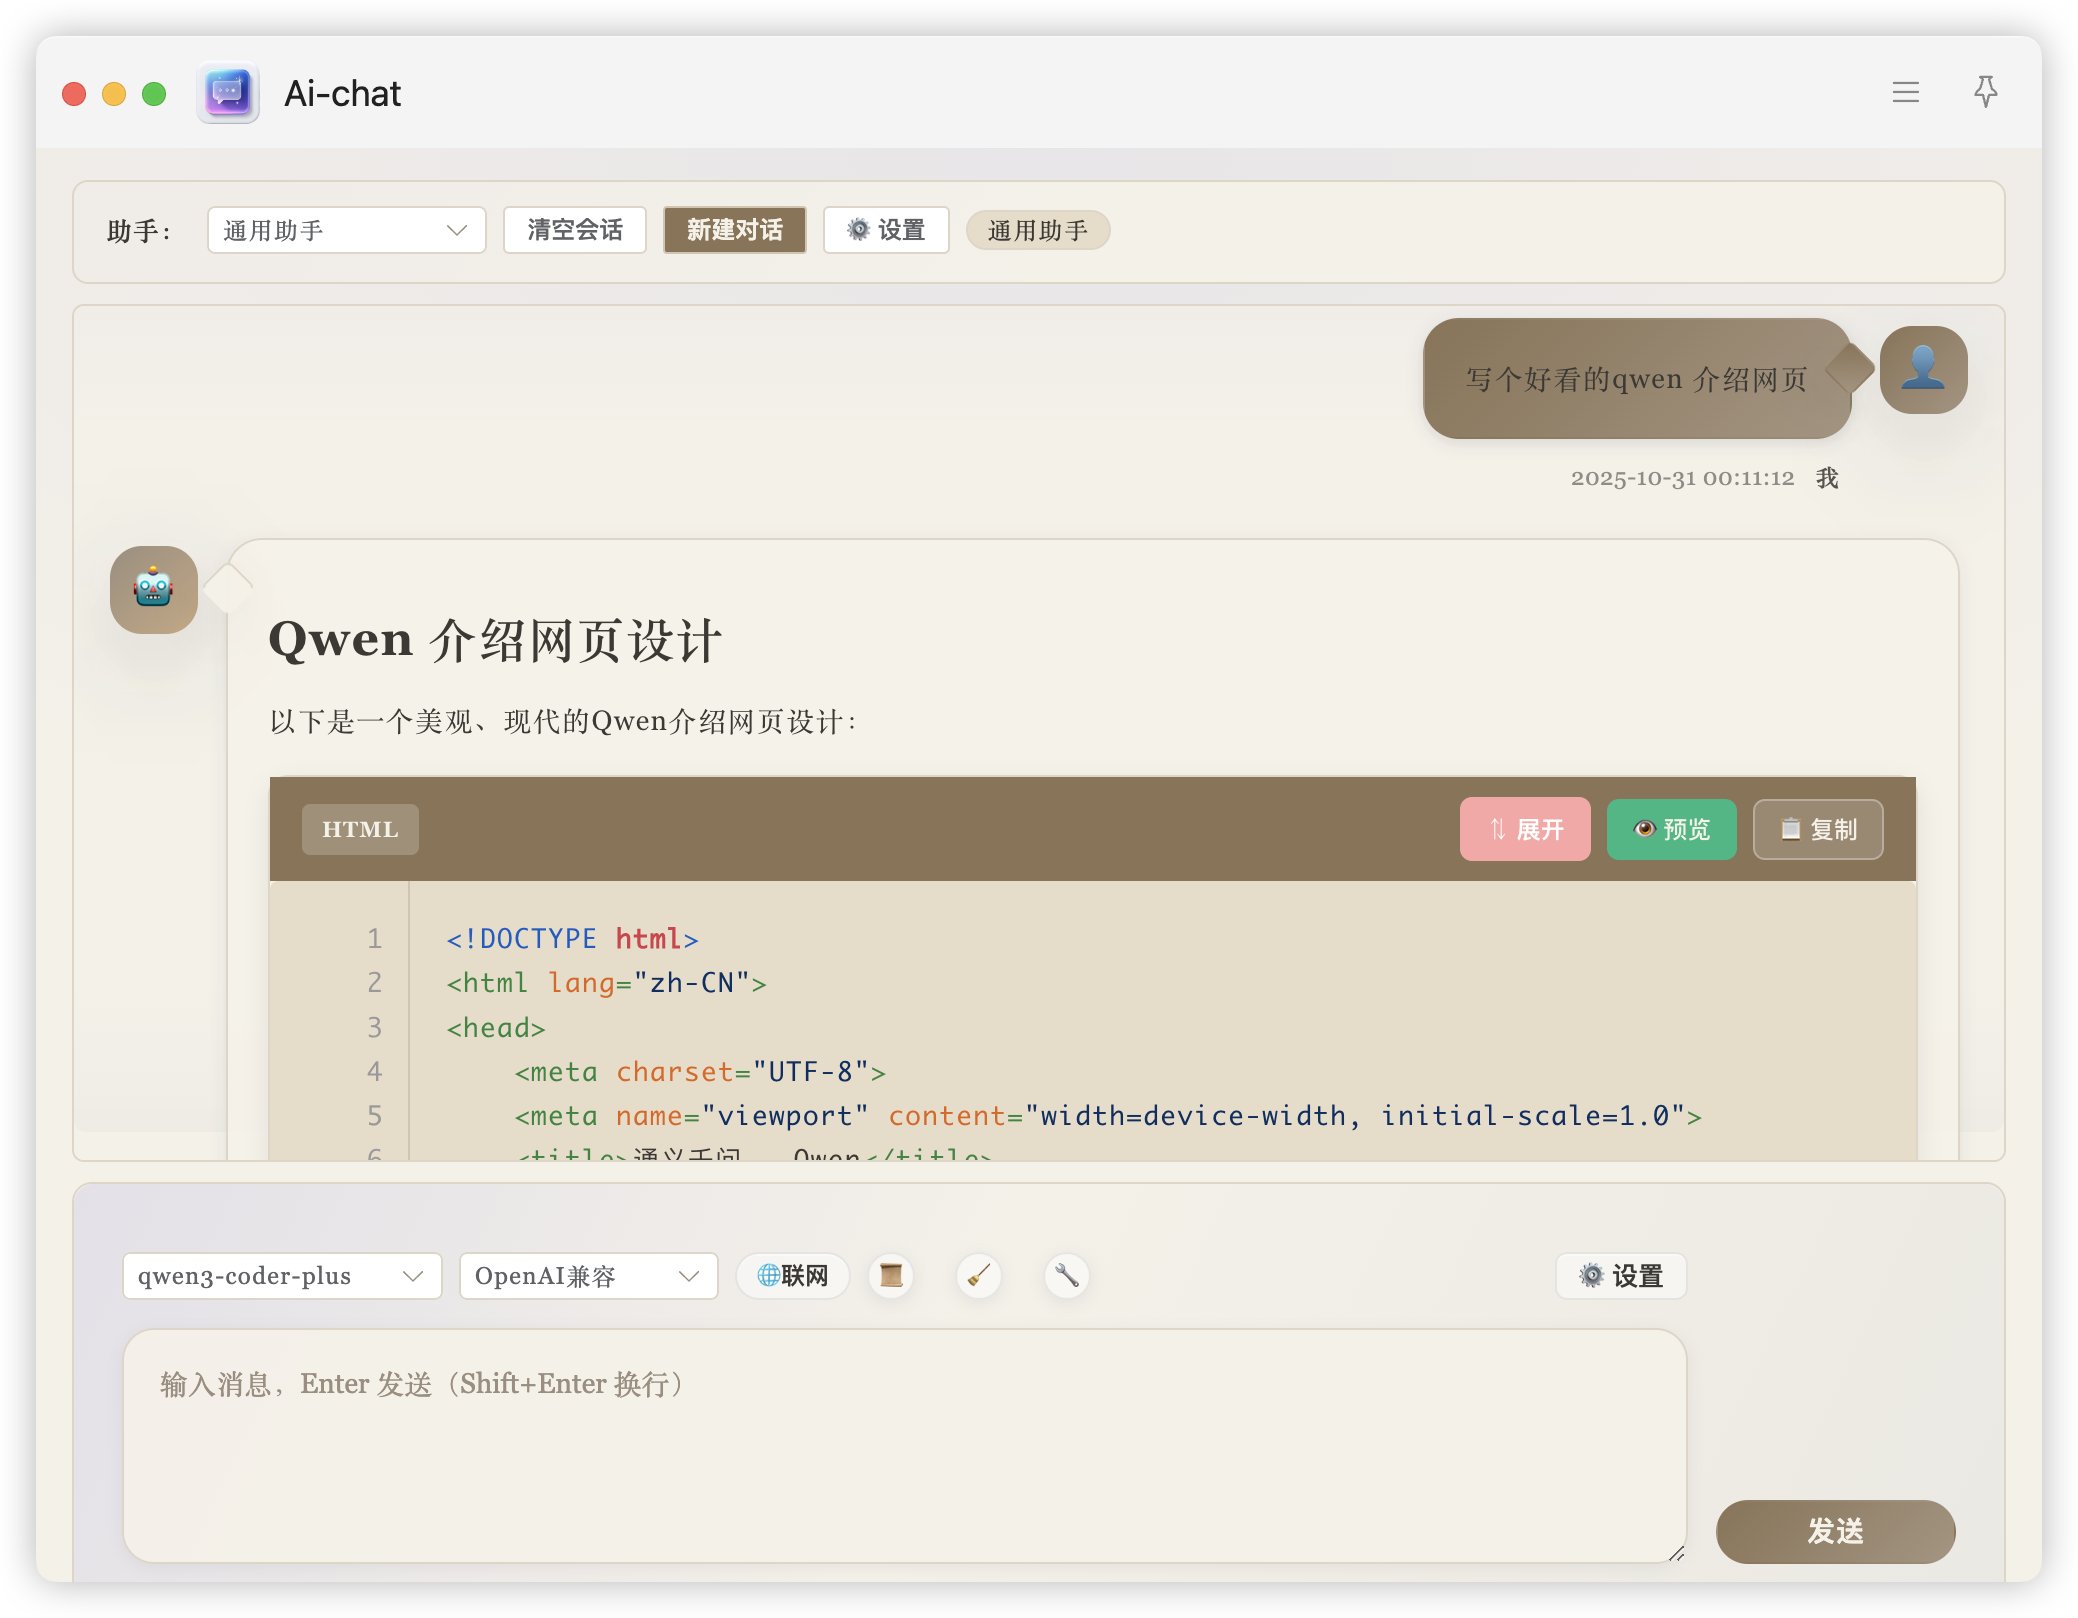Open the qwen3-coder-plus model dropdown
Screen dimensions: 2078x1618
[282, 1276]
